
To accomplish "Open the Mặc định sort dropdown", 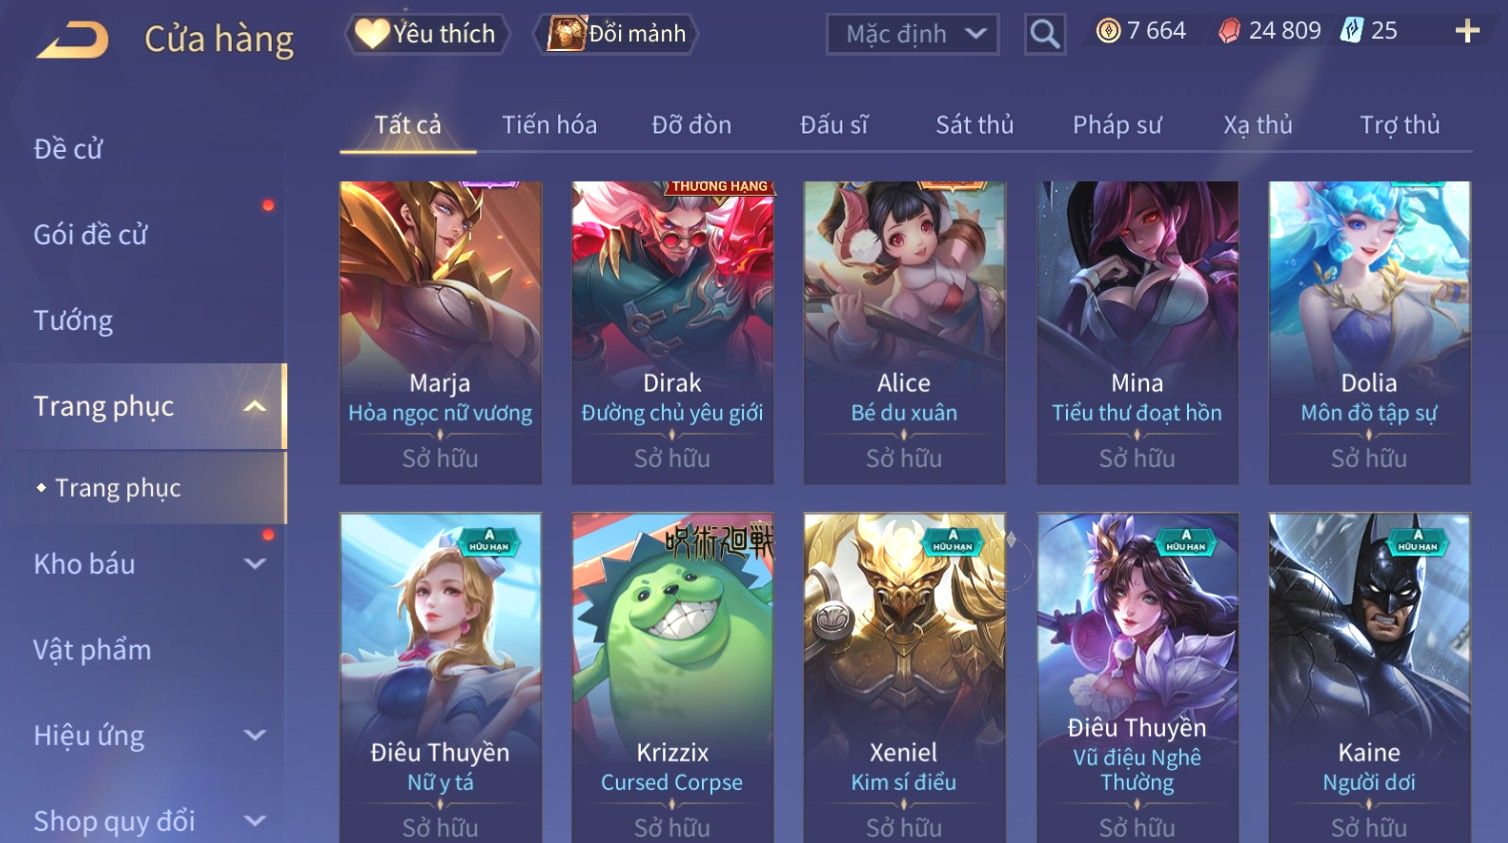I will 912,34.
